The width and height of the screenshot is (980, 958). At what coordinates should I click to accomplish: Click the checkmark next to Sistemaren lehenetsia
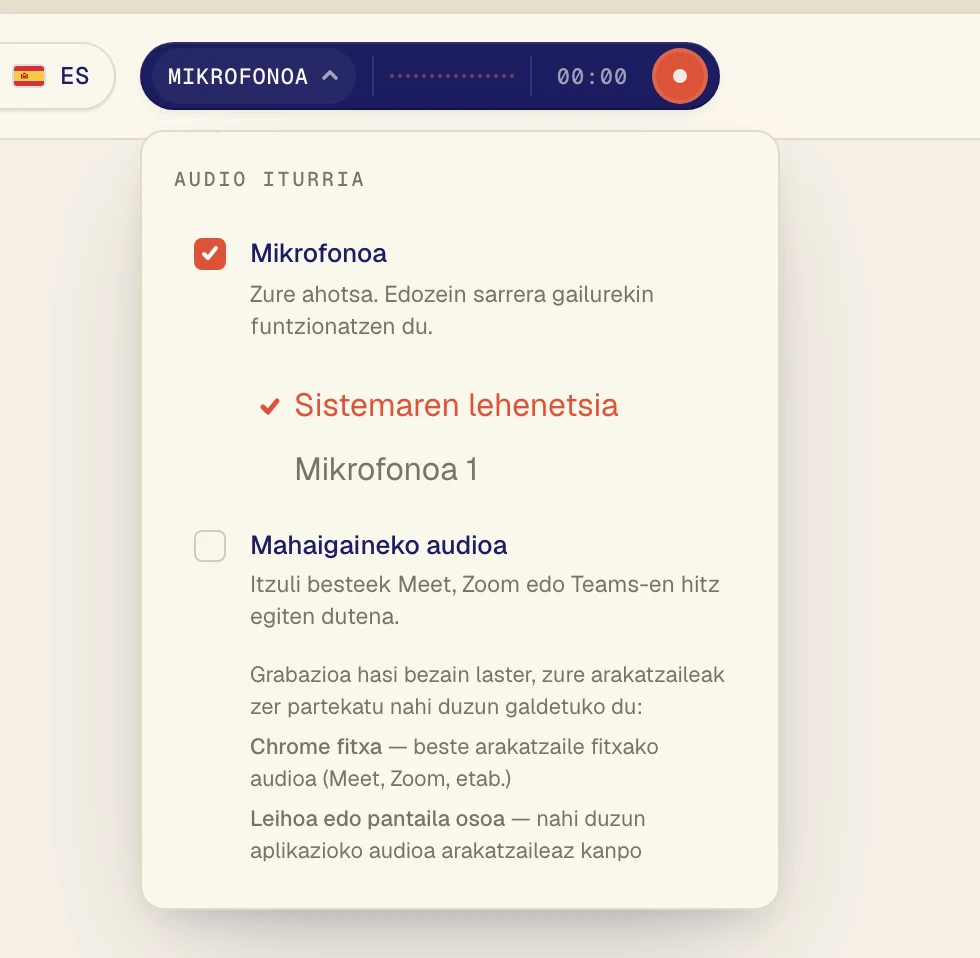tap(269, 406)
